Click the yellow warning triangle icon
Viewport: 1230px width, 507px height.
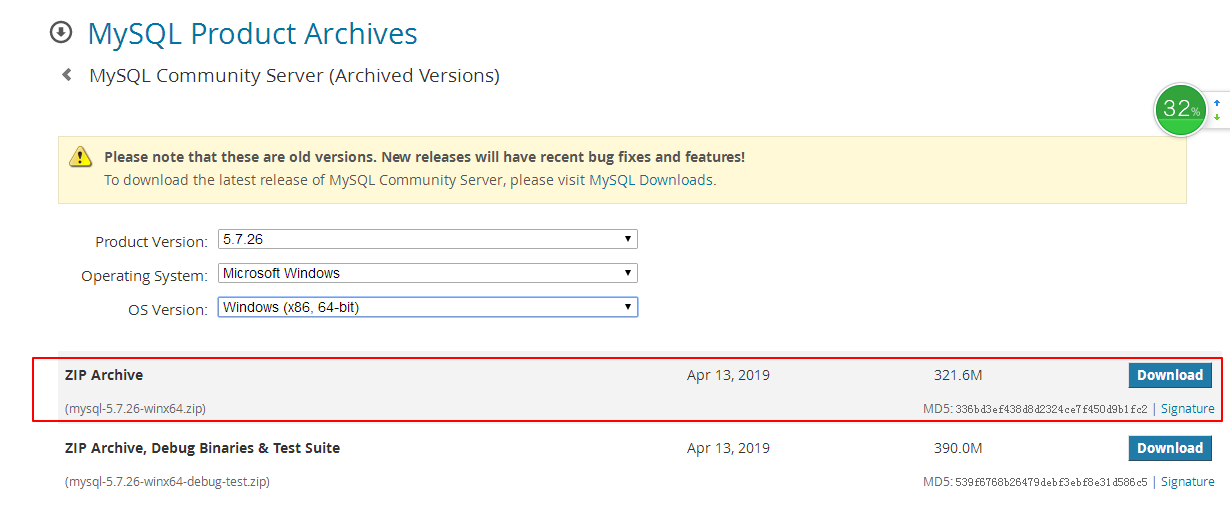pyautogui.click(x=80, y=157)
